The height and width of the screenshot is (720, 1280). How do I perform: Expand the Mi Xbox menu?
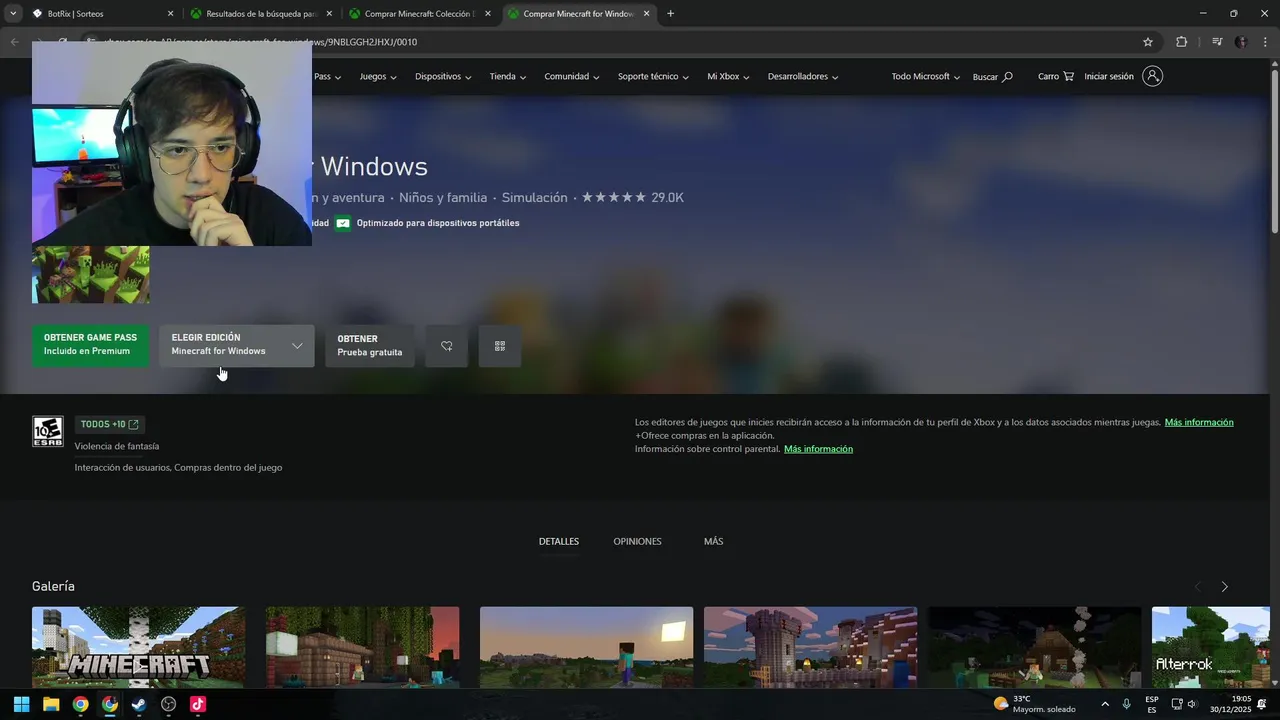point(729,76)
